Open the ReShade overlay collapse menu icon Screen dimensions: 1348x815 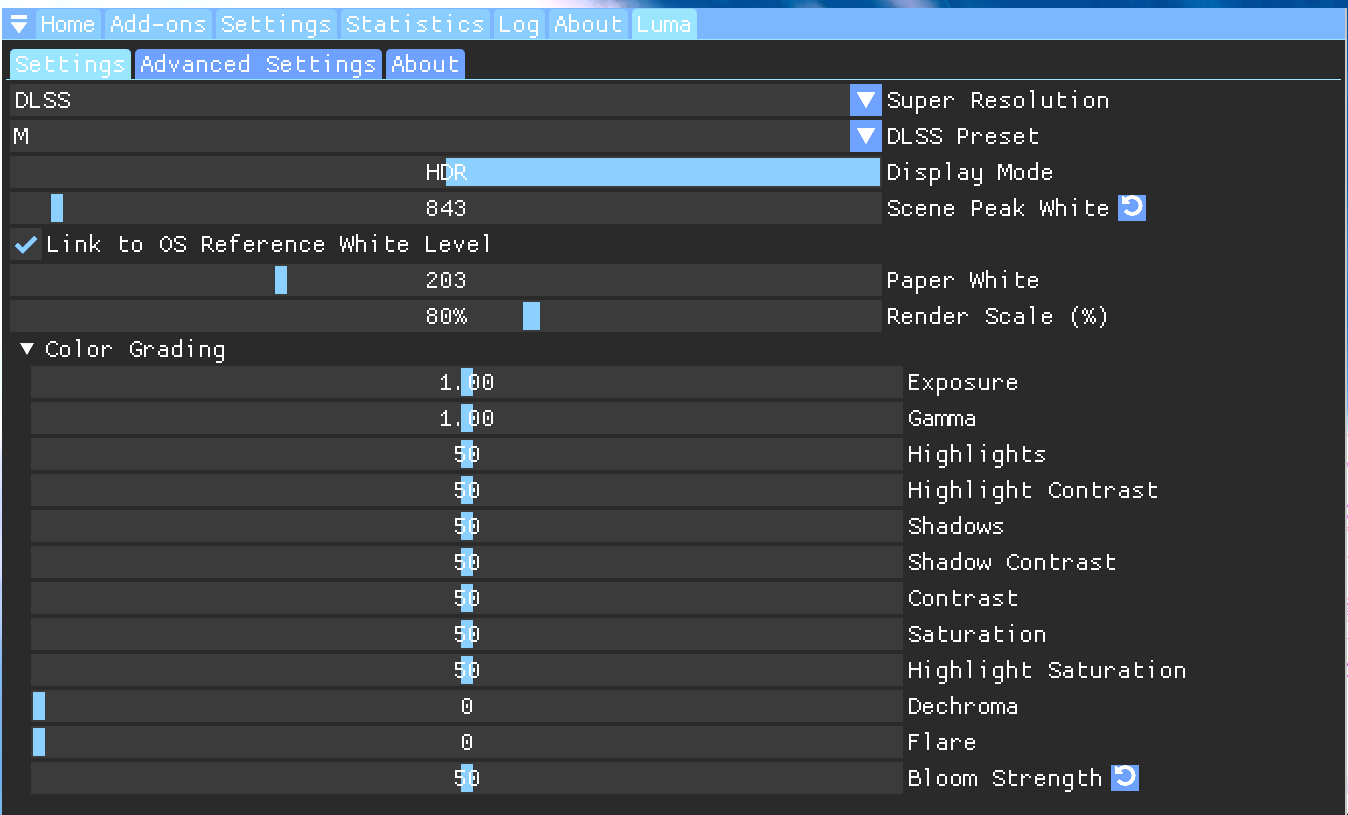(19, 24)
